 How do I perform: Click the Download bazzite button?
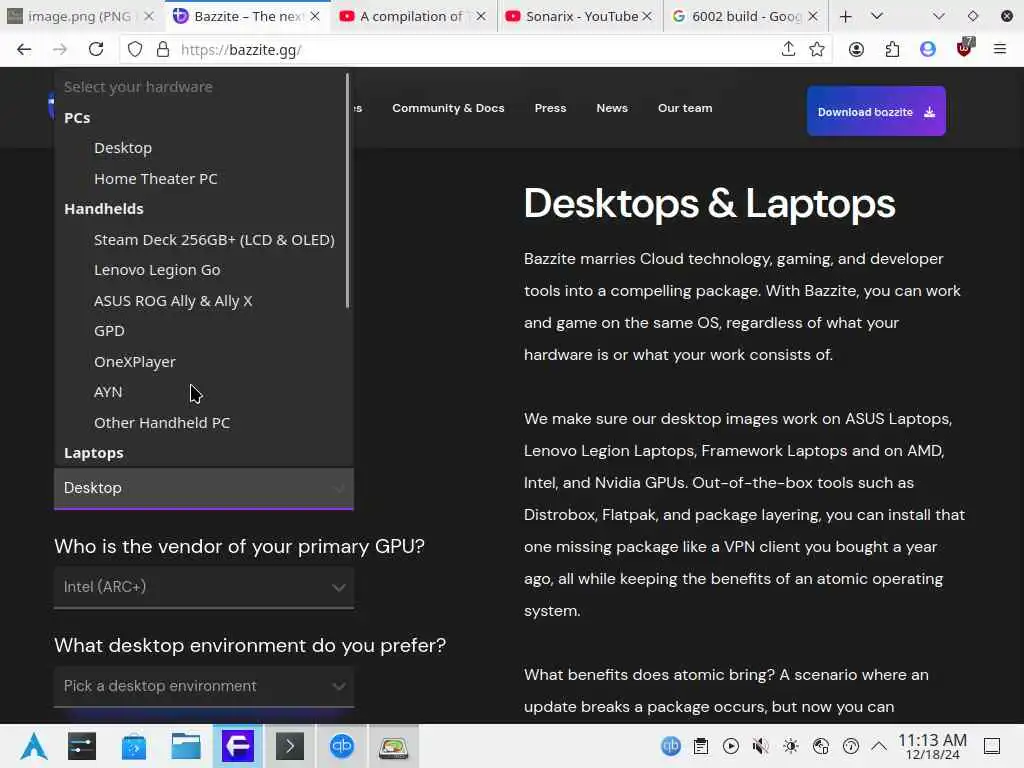876,112
